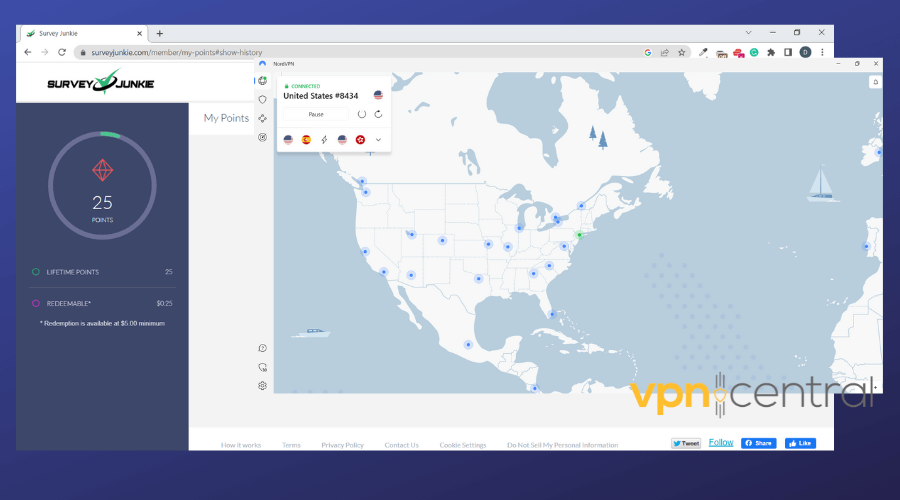
Task: Open the Terms footer link
Action: (x=291, y=445)
